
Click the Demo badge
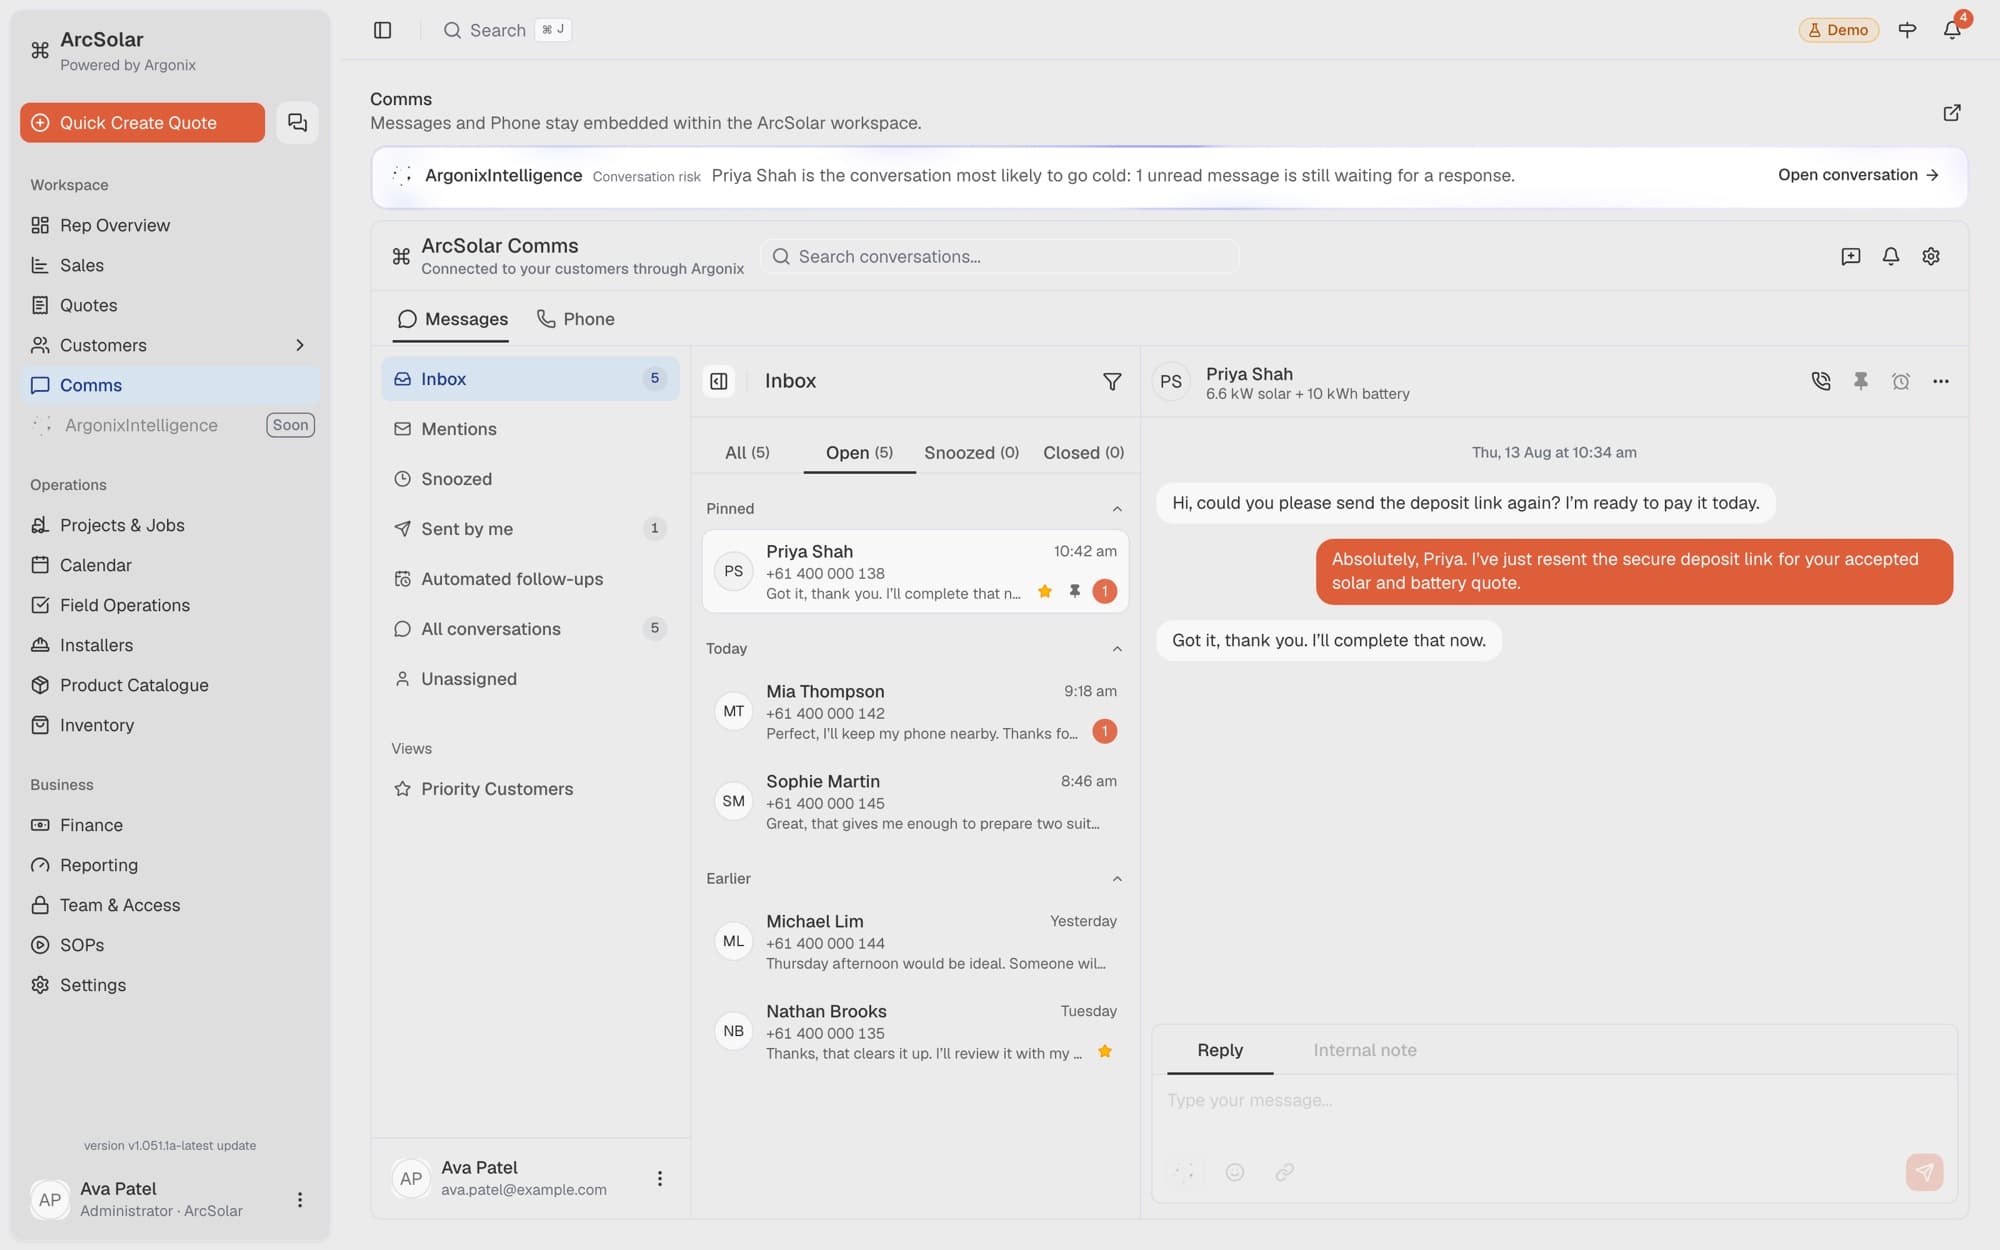1838,30
